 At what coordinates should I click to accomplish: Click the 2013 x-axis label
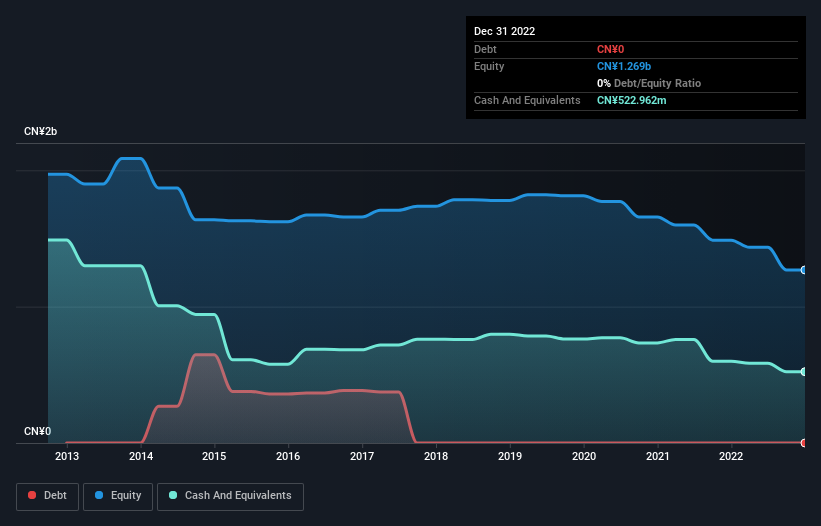tap(67, 456)
